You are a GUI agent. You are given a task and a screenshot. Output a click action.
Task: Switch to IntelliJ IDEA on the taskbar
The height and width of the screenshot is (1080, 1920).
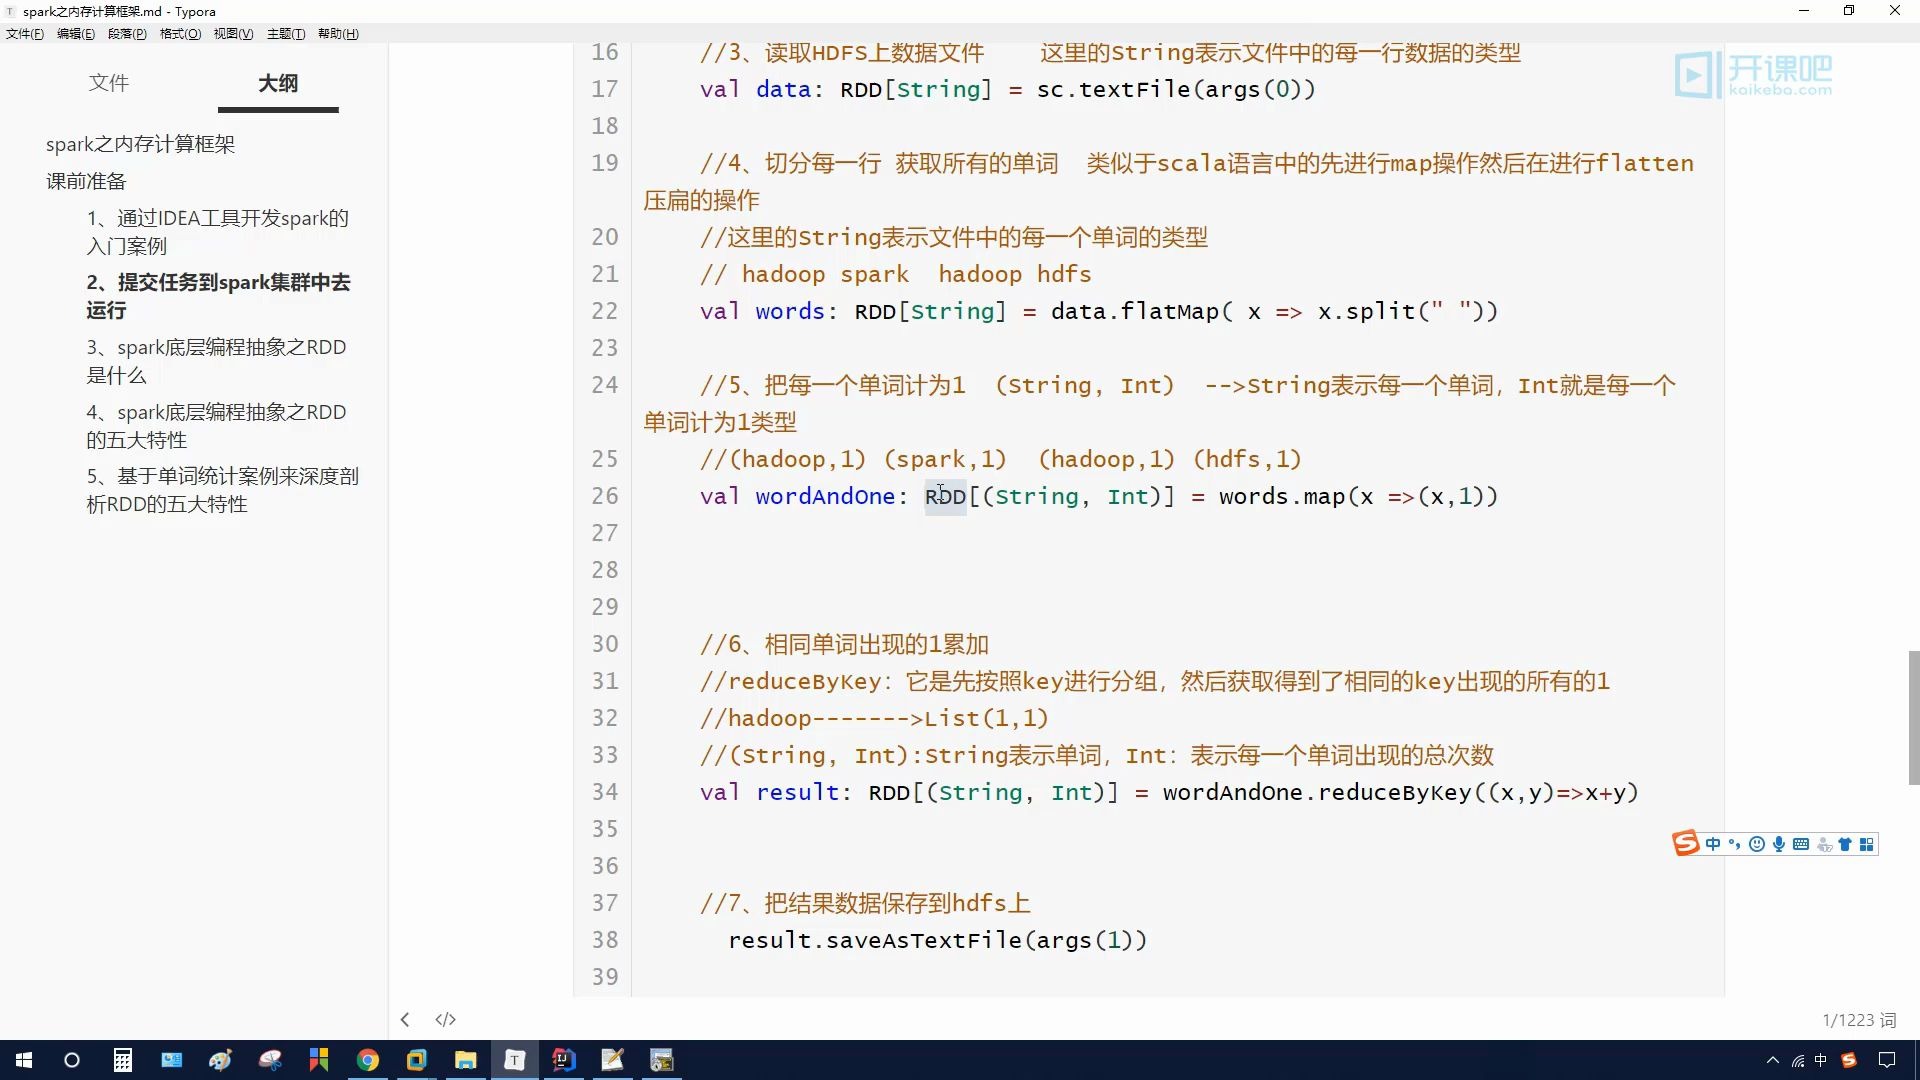(564, 1060)
